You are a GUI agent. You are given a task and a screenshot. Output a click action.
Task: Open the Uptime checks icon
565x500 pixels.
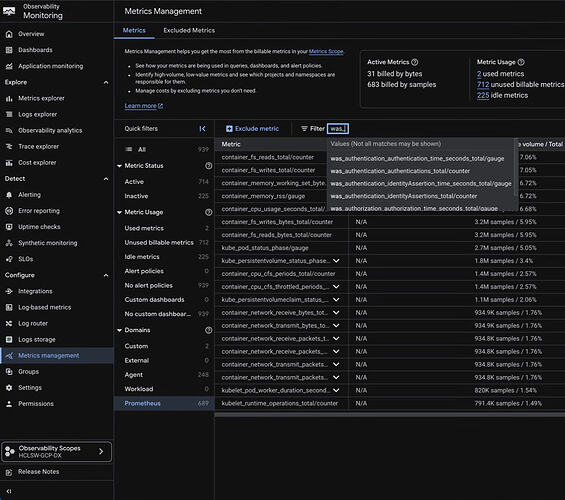click(x=9, y=227)
